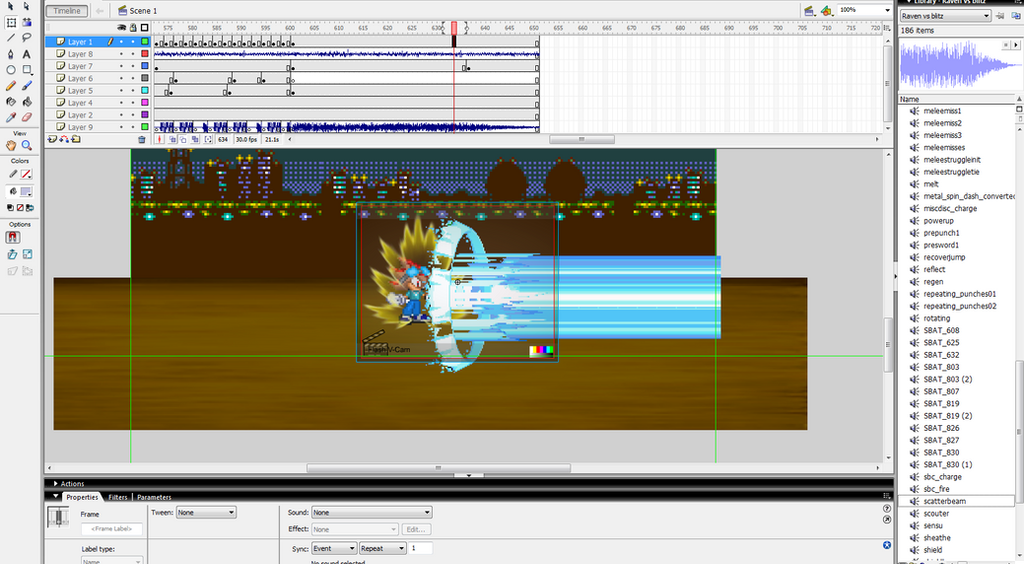Switch to the Properties tab
1024x564 pixels.
click(x=82, y=497)
